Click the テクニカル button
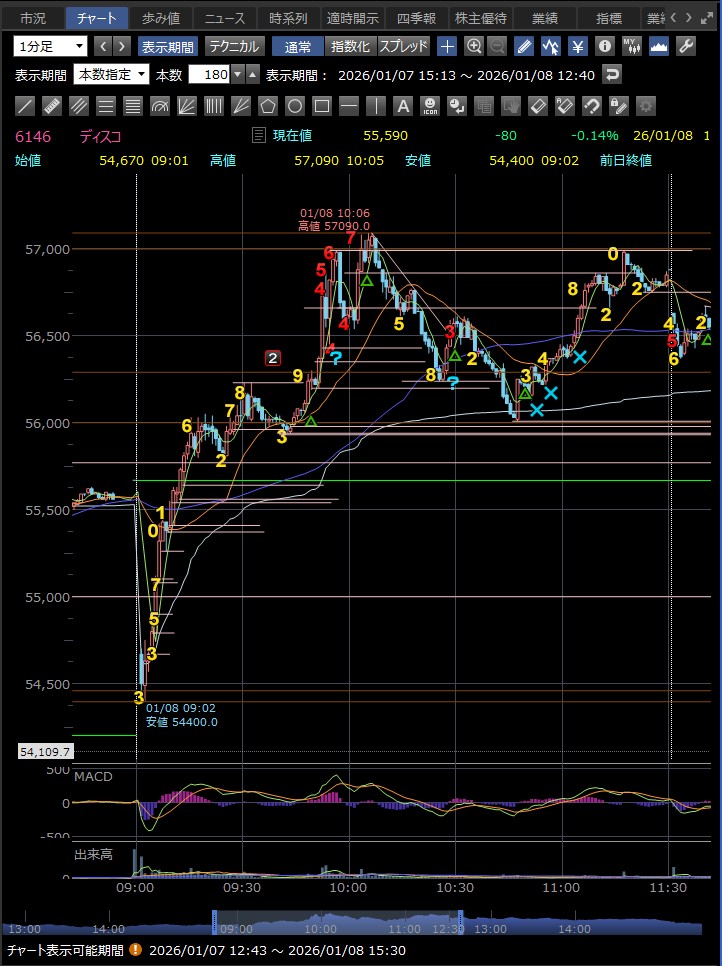The image size is (722, 966). click(234, 46)
